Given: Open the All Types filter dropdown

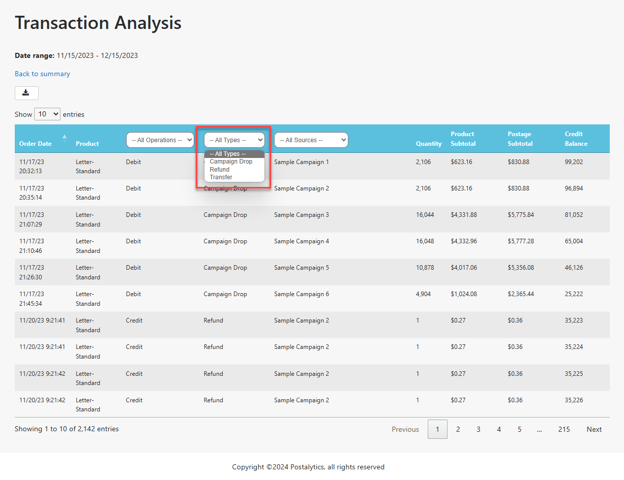Looking at the screenshot, I should point(234,140).
